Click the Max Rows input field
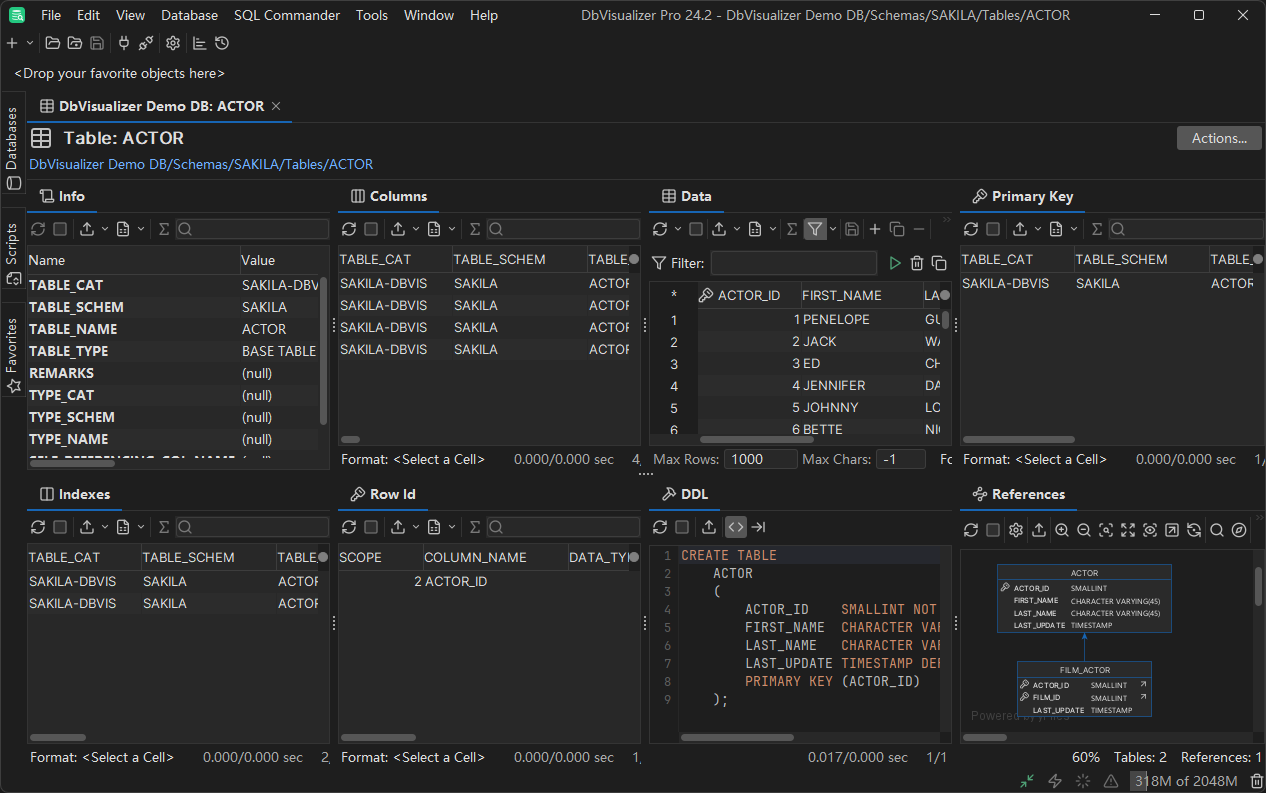Screen dimensions: 1266x793 tap(760, 459)
